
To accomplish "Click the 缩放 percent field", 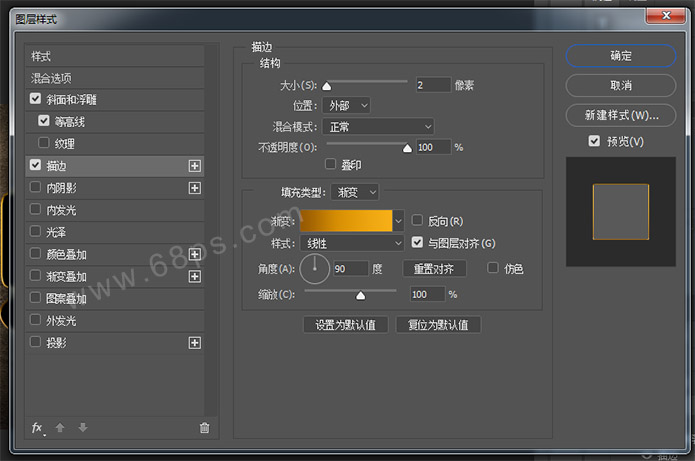I will coord(427,294).
